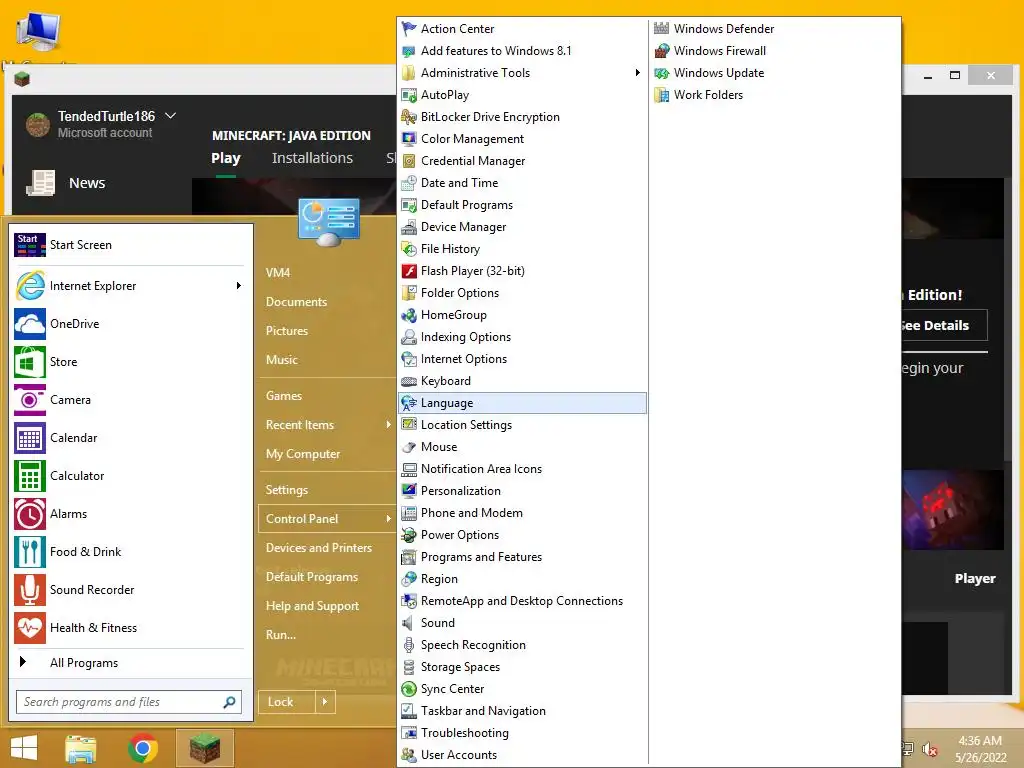Viewport: 1024px width, 768px height.
Task: Open the HomeGroup icon
Action: [x=409, y=315]
